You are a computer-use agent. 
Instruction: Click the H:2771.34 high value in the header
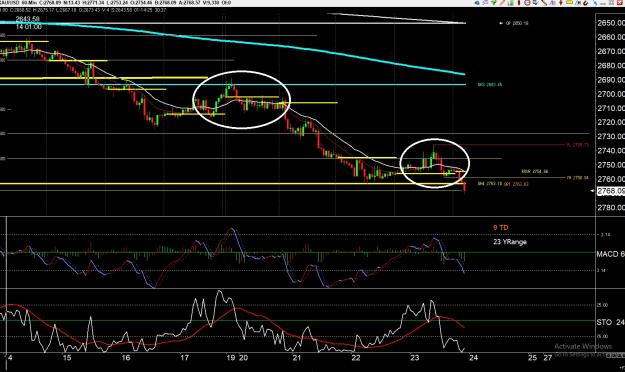point(93,3)
